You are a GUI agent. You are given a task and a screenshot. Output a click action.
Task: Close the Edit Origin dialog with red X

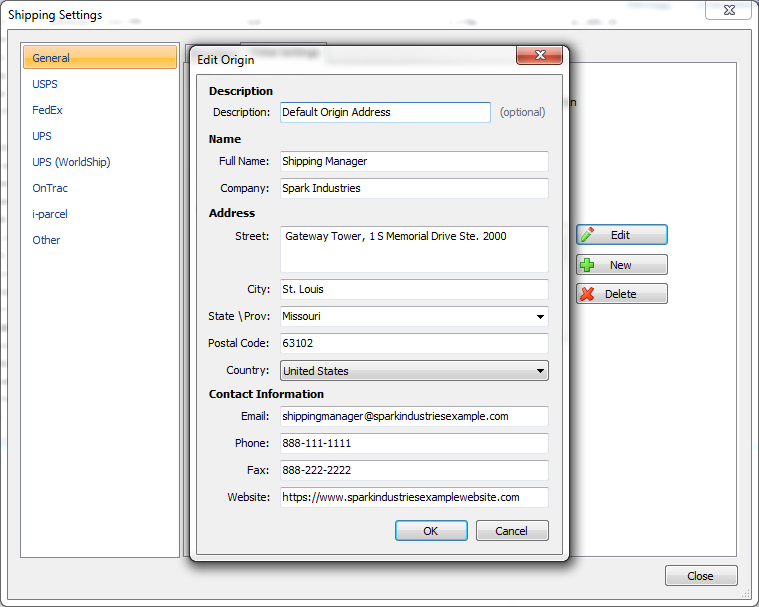[540, 55]
